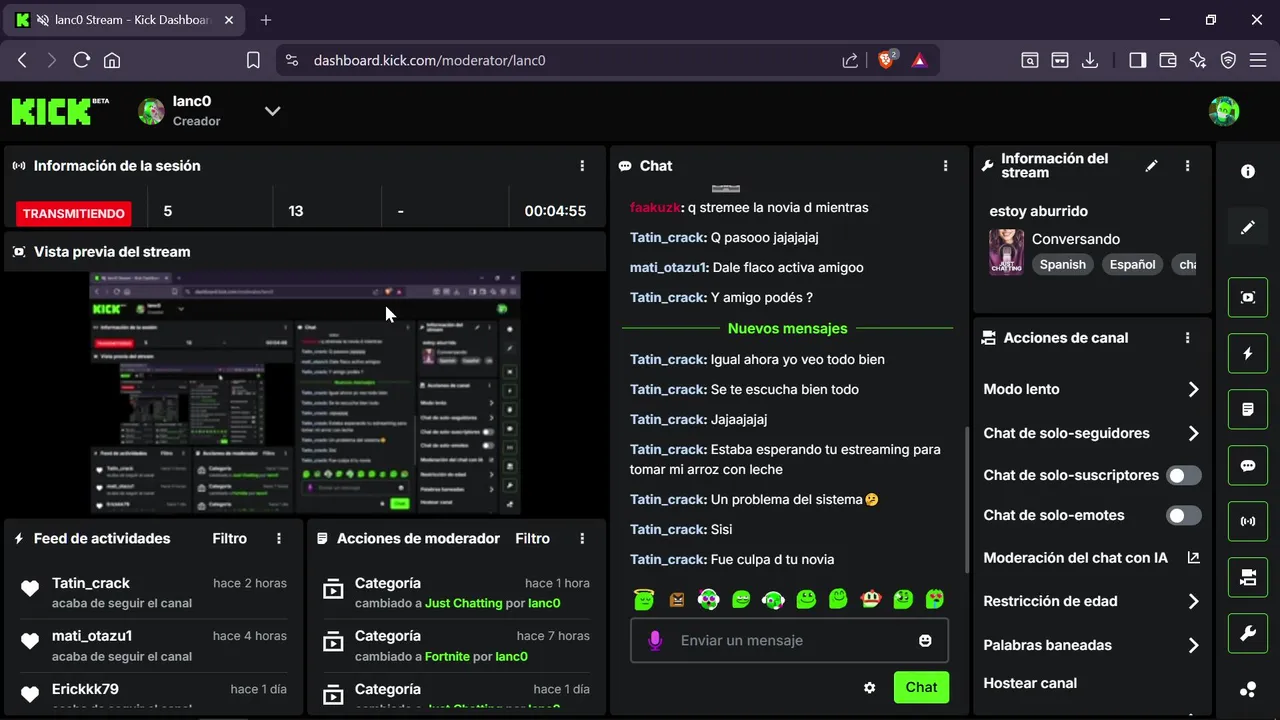1280x720 pixels.
Task: Open the stream preview sidebar icon
Action: click(x=1248, y=297)
